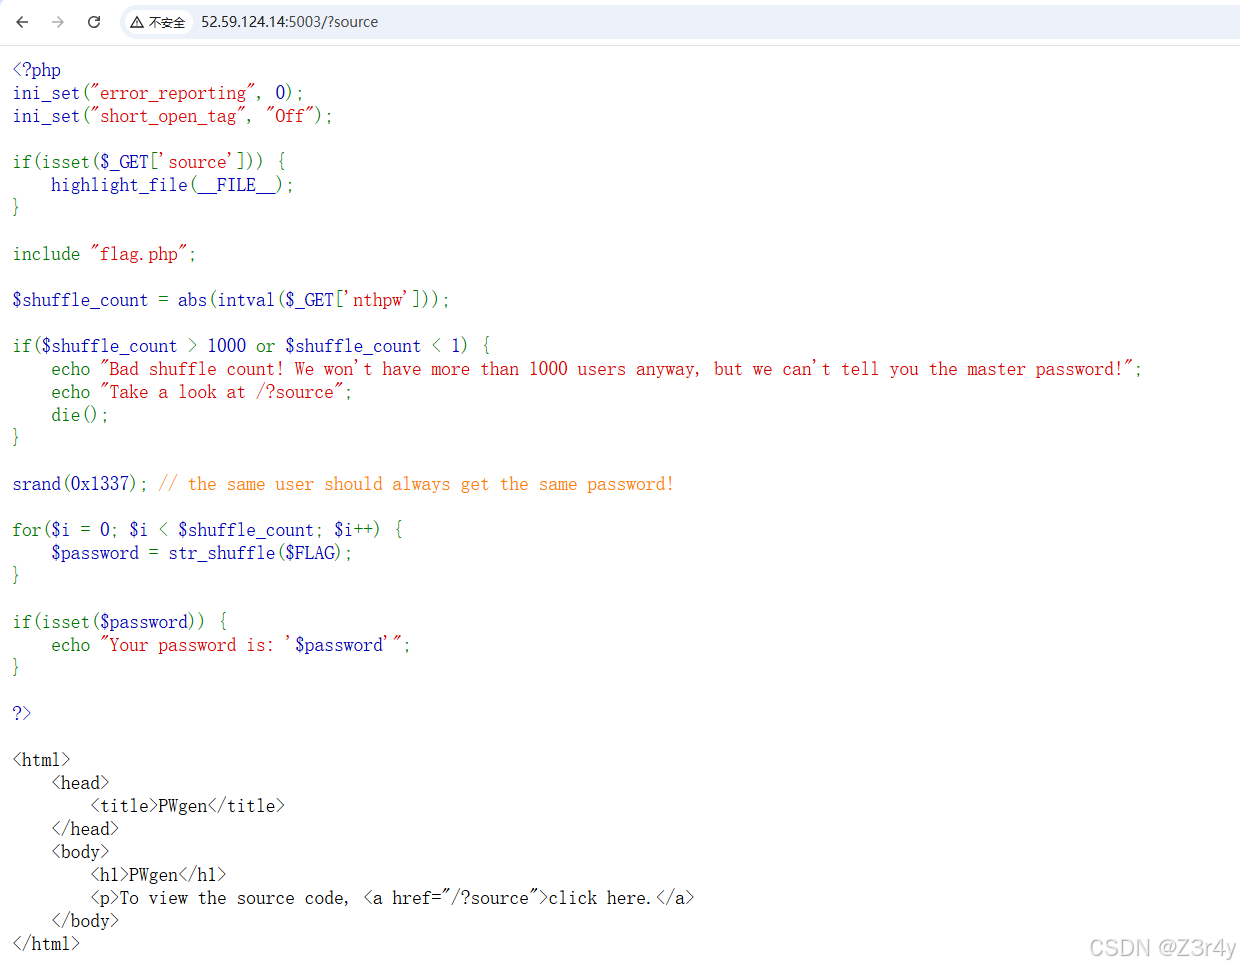1240x967 pixels.
Task: Click the address bar URL text
Action: point(289,21)
